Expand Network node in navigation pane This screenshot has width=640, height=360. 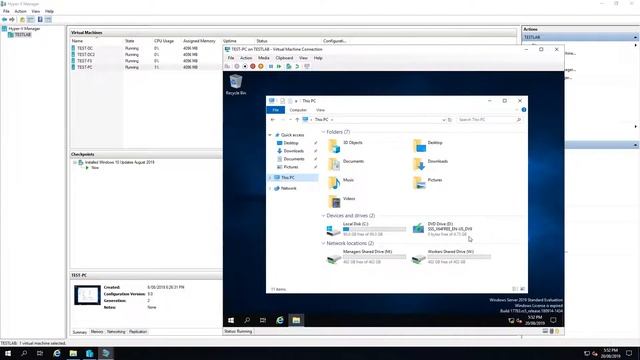tap(270, 189)
